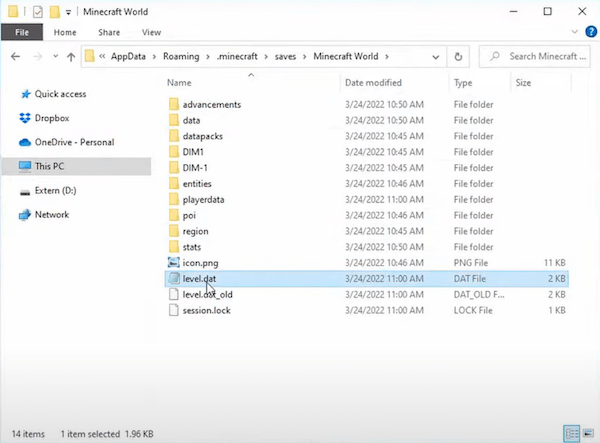This screenshot has height=443, width=600.
Task: Click saves in the address breadcrumb
Action: click(285, 57)
